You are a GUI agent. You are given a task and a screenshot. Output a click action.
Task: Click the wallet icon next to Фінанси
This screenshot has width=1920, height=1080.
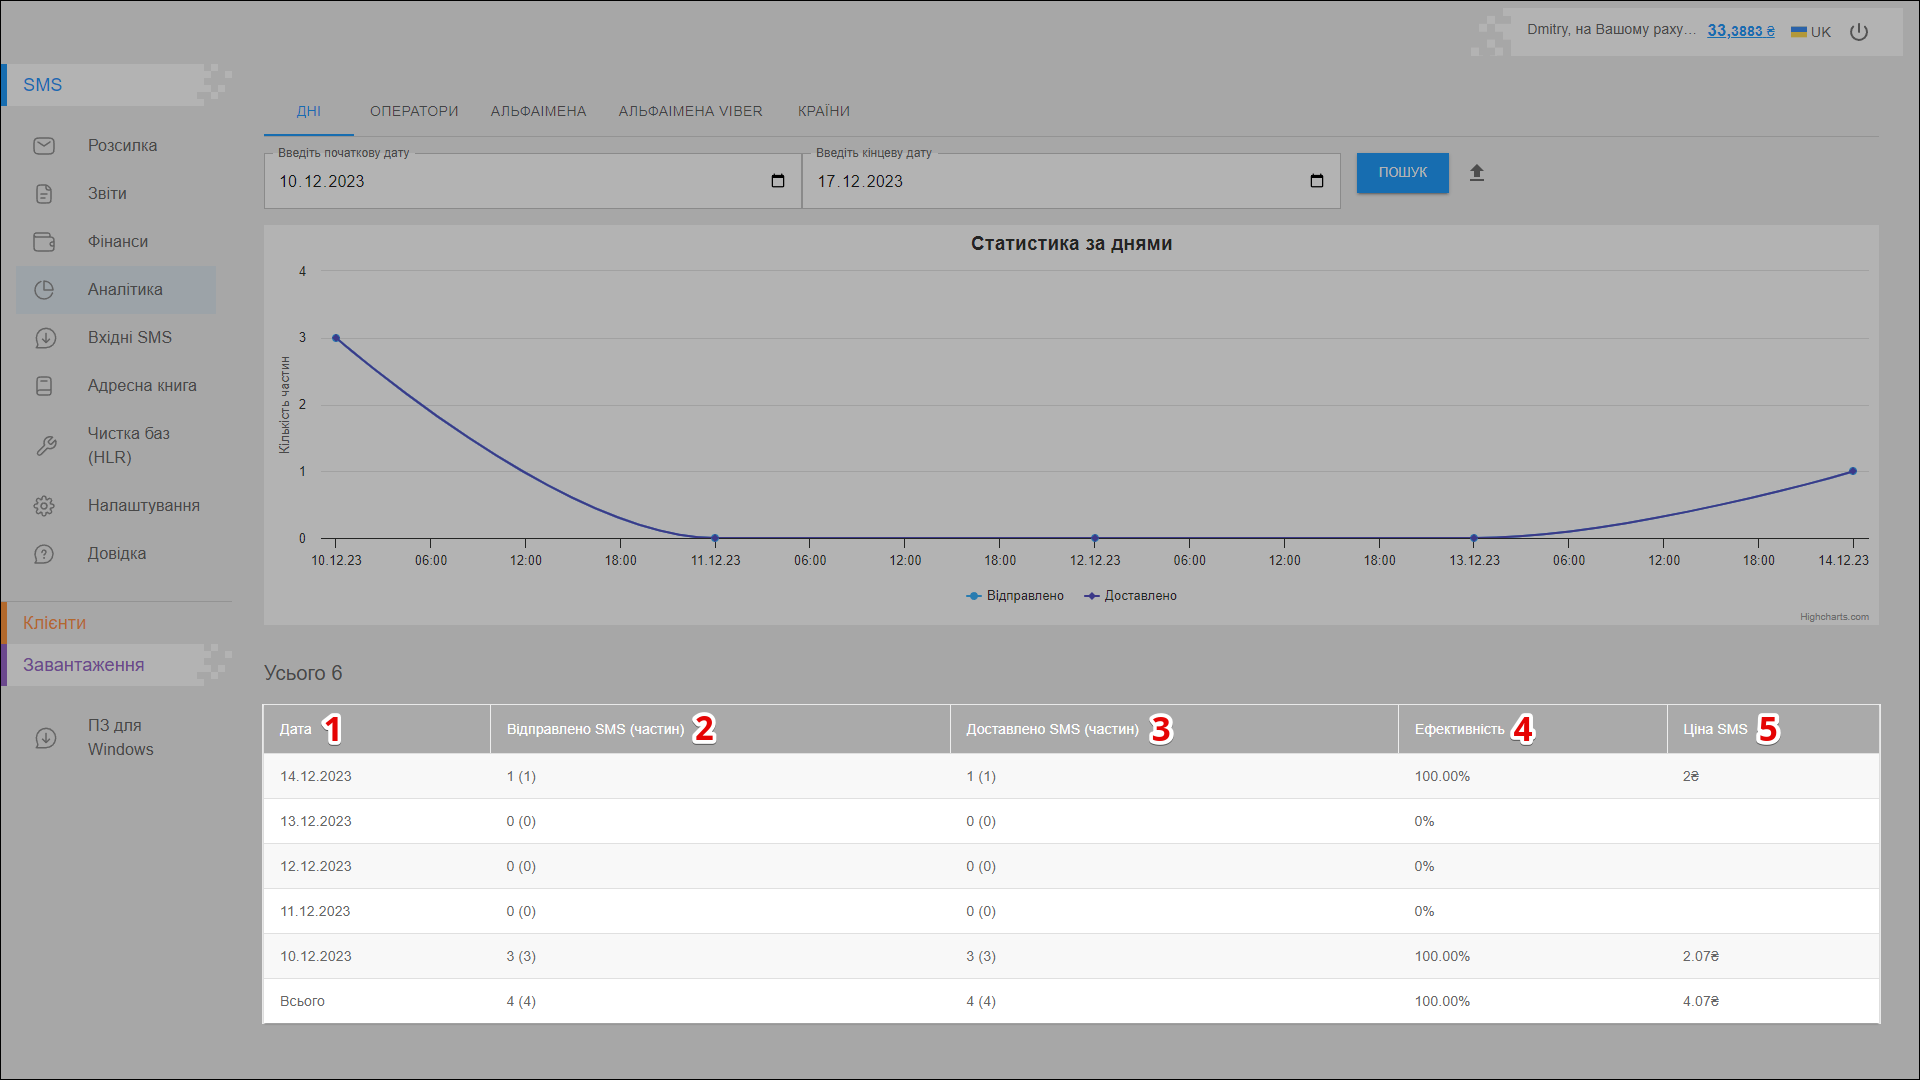[x=44, y=242]
